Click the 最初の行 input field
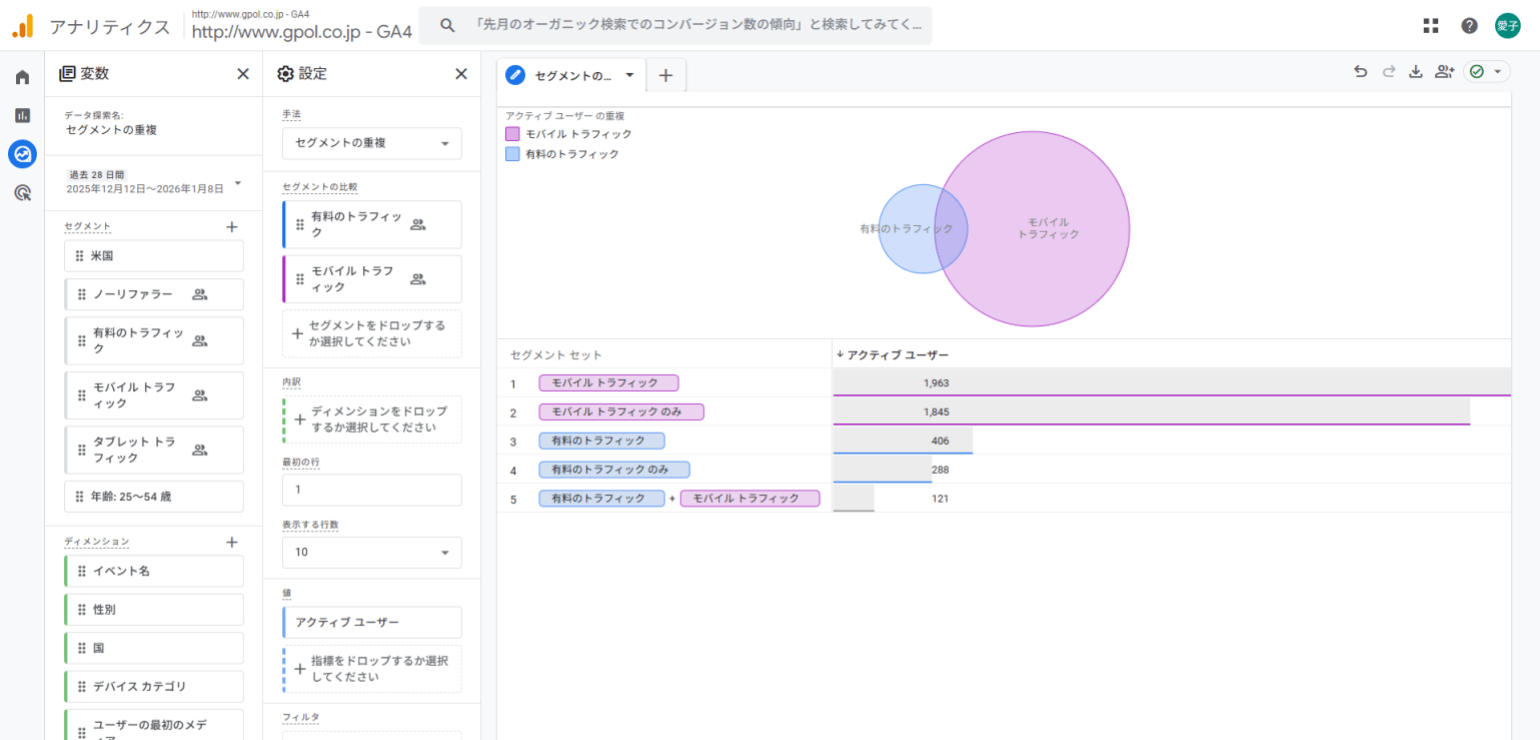The image size is (1540, 740). click(x=372, y=490)
